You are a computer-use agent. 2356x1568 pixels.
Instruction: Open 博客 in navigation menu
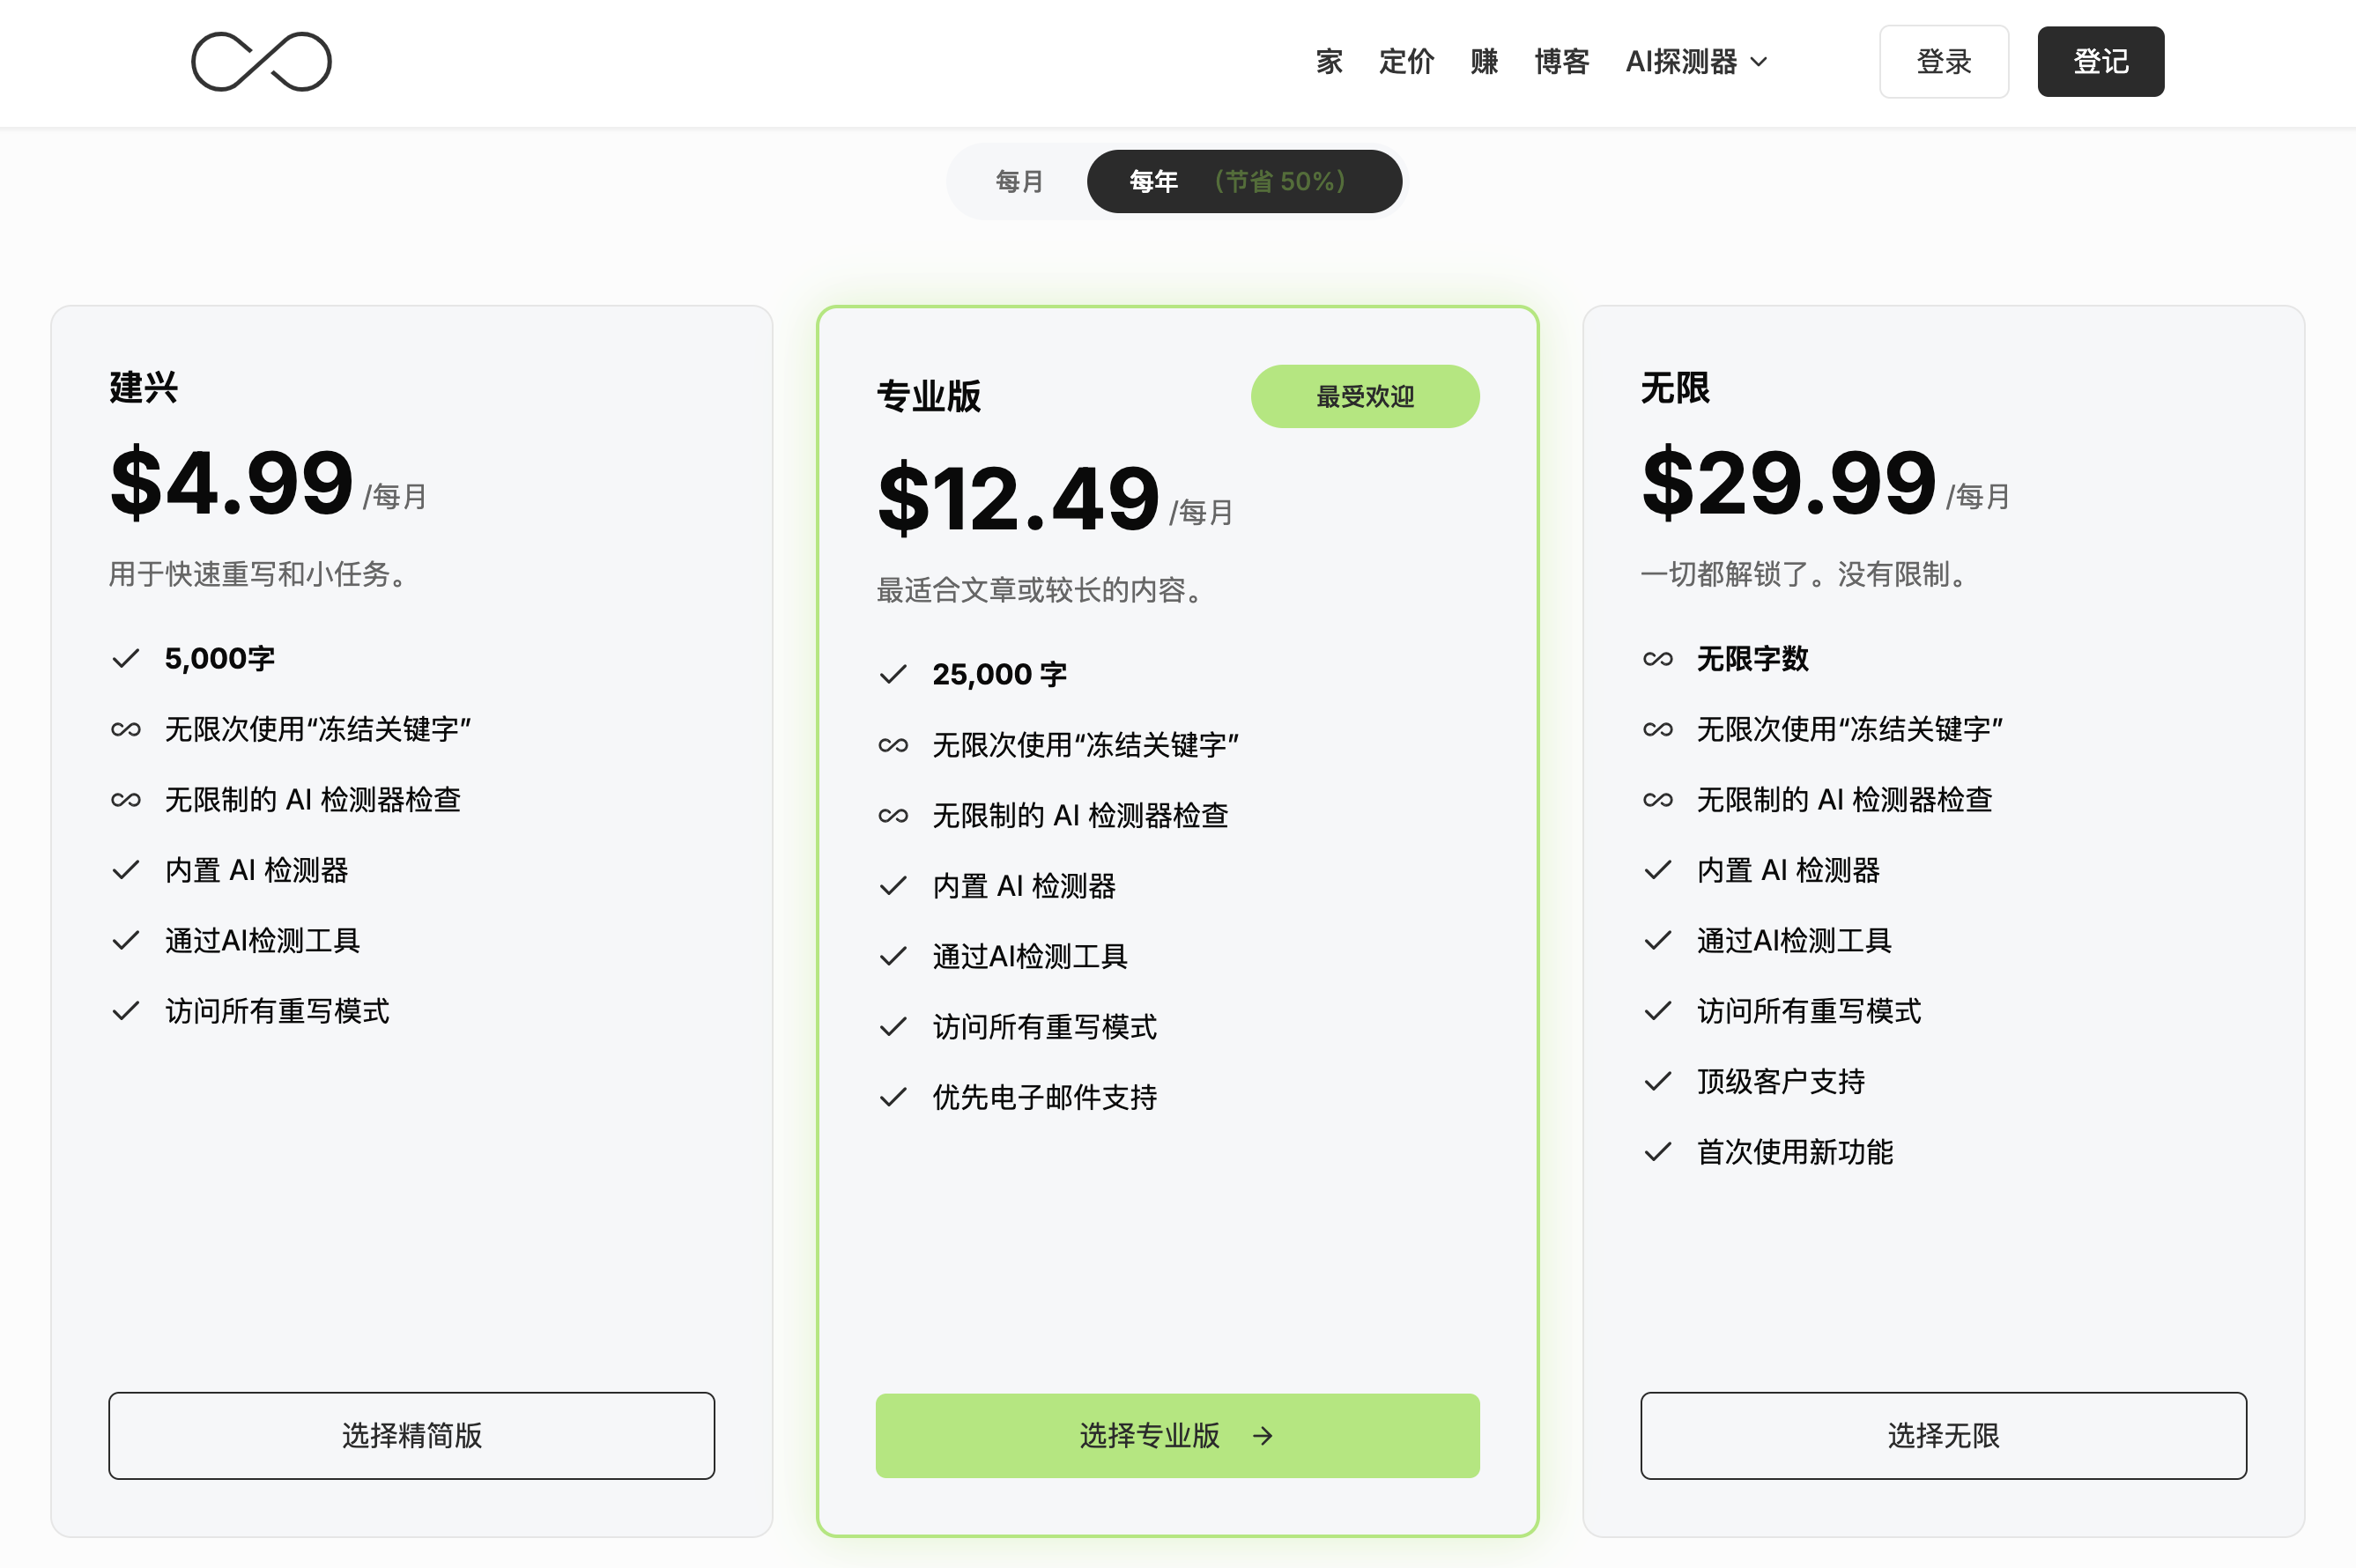pyautogui.click(x=1561, y=62)
